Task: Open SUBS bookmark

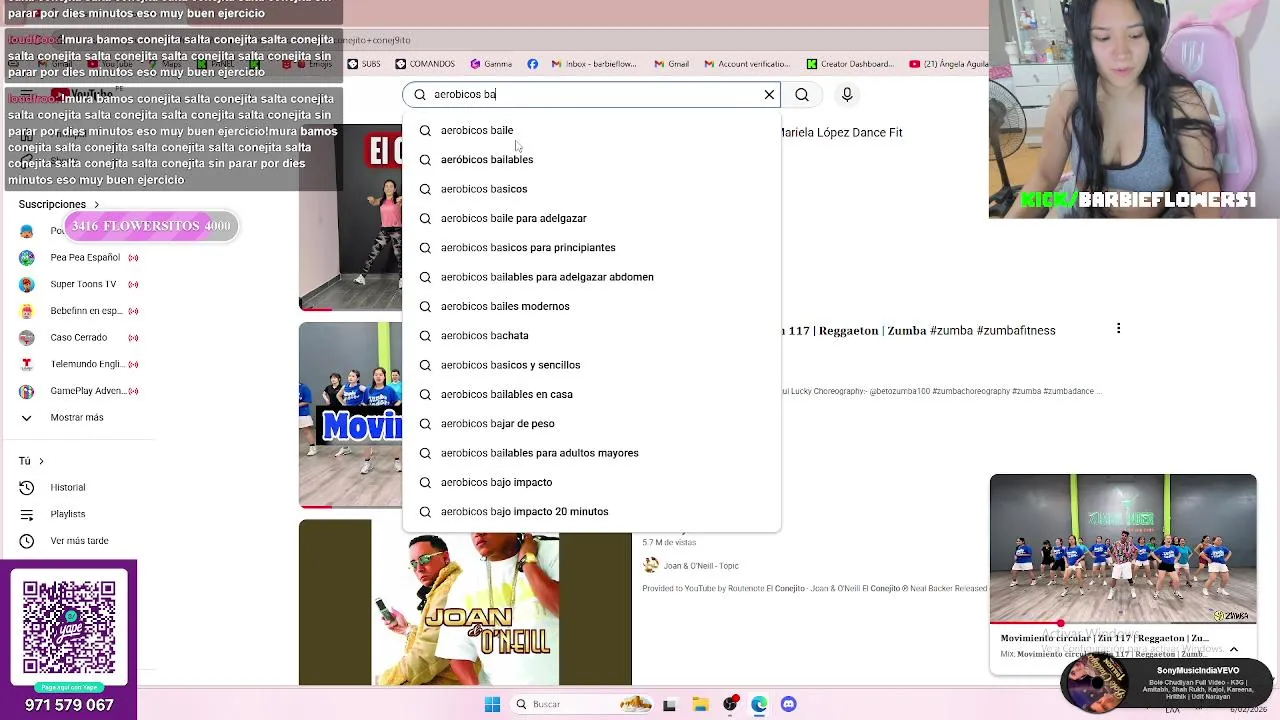Action: click(x=364, y=64)
